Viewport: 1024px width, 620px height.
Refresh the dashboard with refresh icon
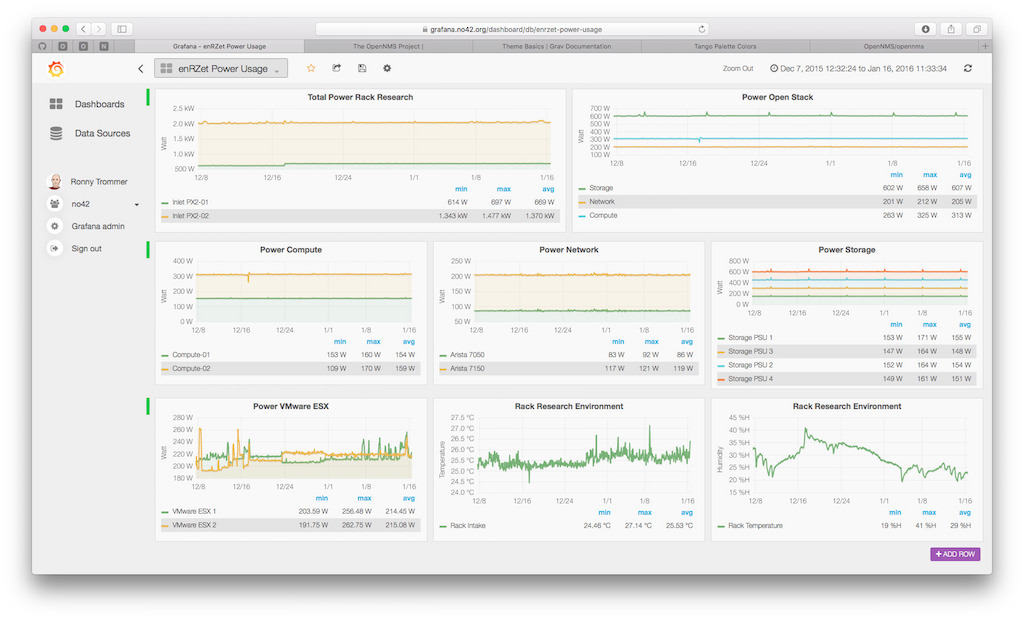pos(968,68)
